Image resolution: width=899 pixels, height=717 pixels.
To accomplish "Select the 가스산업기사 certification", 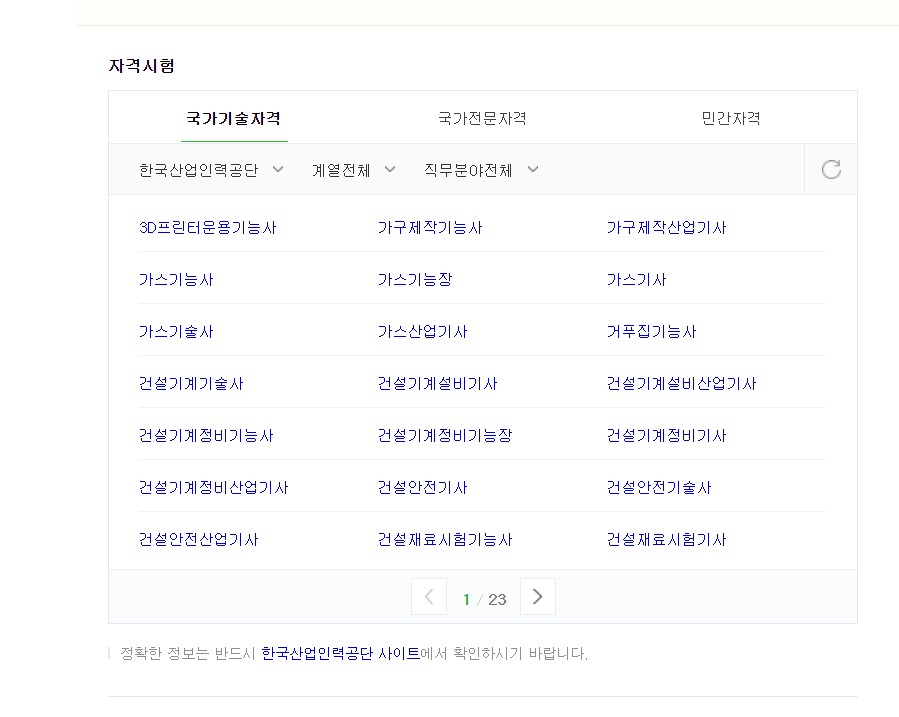I will (x=423, y=332).
